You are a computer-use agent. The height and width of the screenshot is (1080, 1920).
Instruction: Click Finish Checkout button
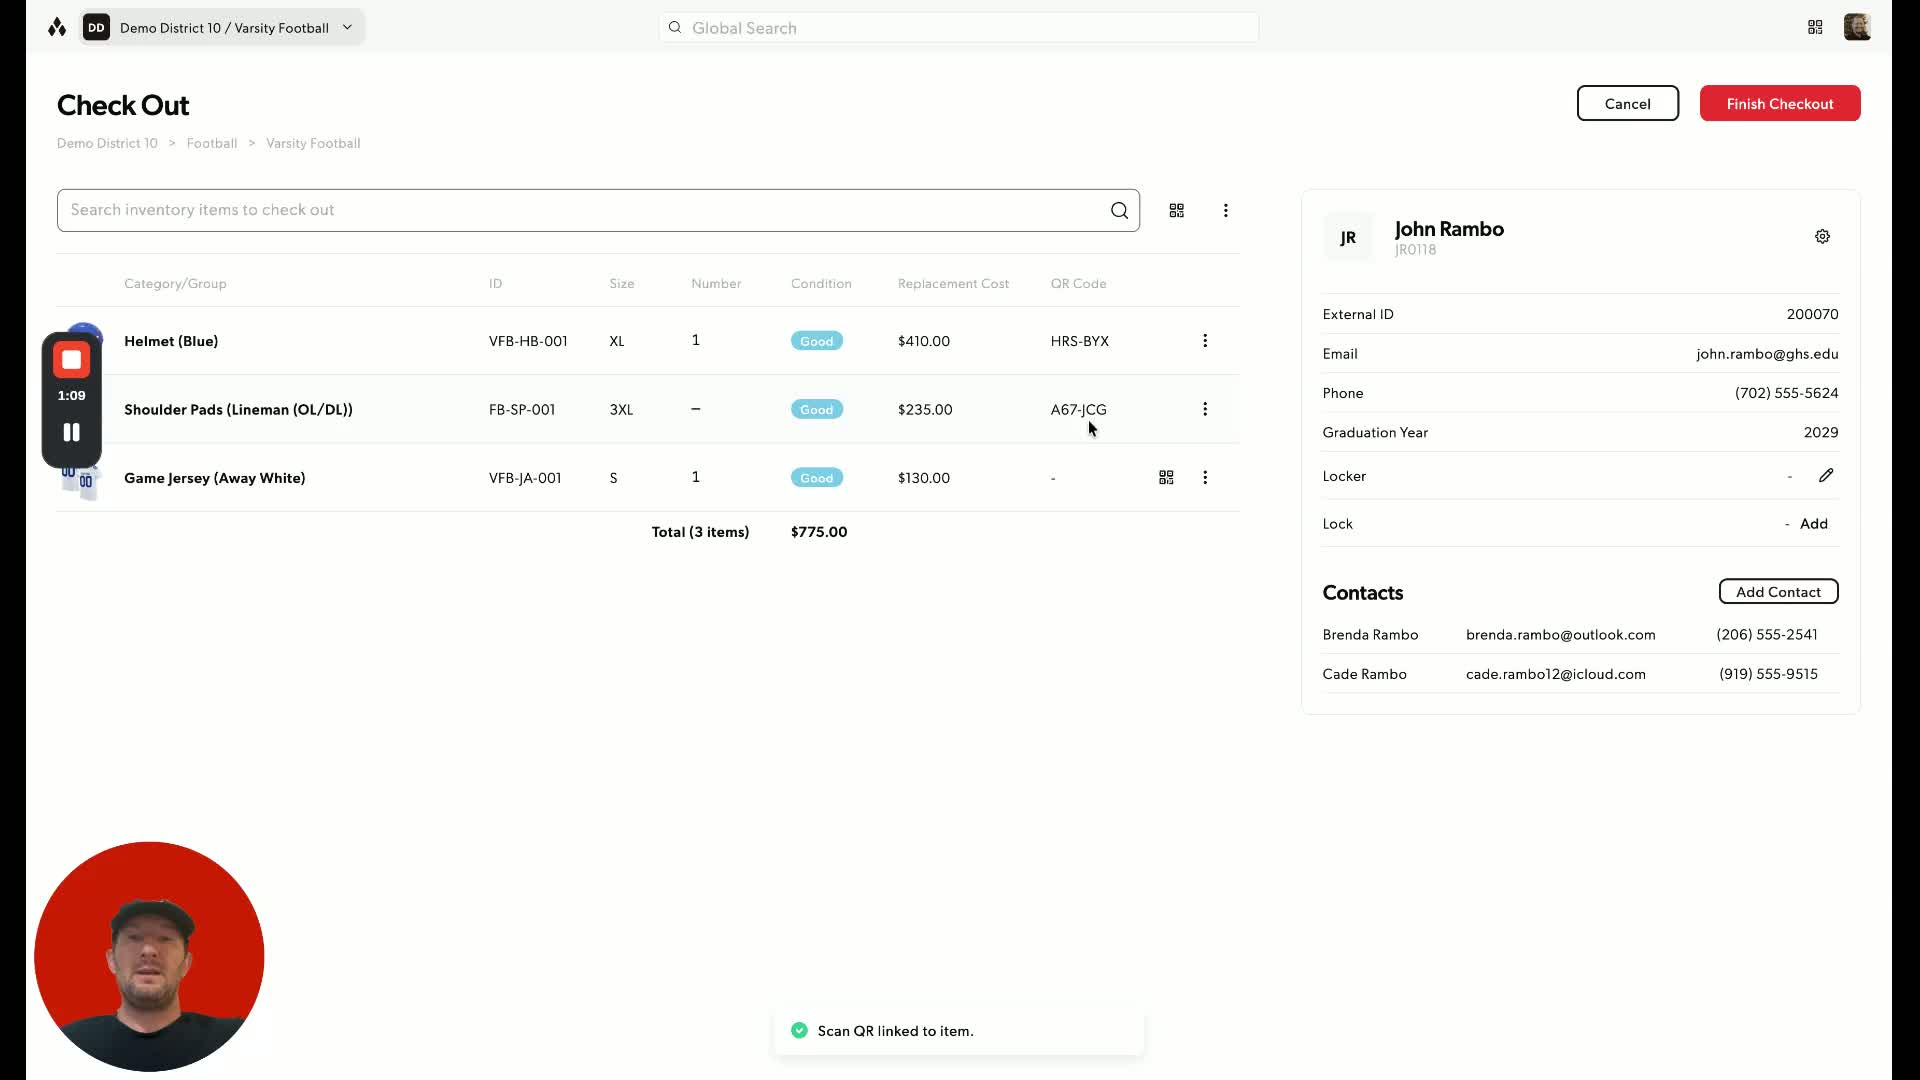point(1779,104)
